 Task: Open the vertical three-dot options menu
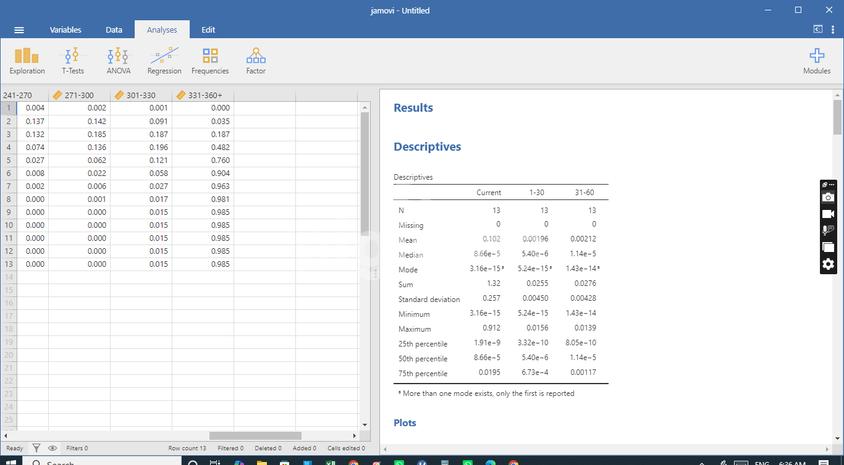click(x=833, y=30)
